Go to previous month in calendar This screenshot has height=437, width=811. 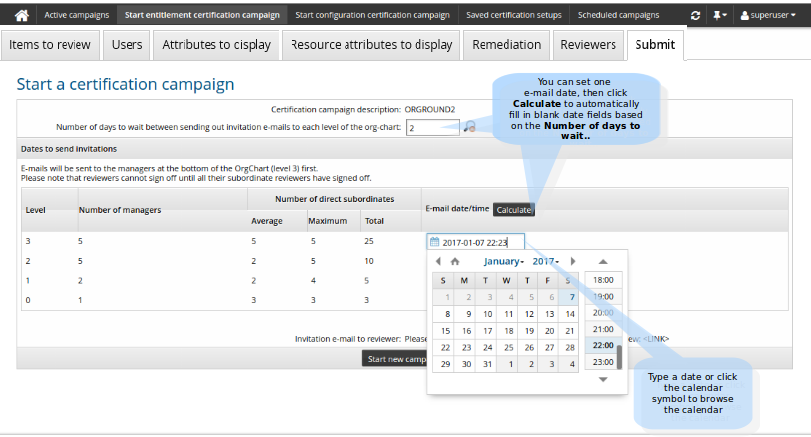(438, 261)
